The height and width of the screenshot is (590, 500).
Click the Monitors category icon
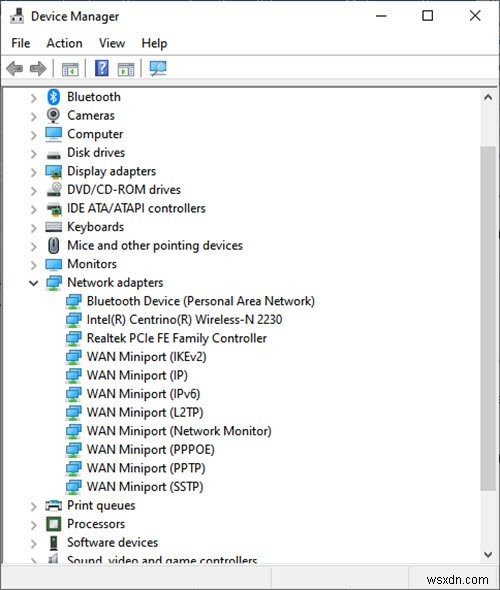click(53, 265)
